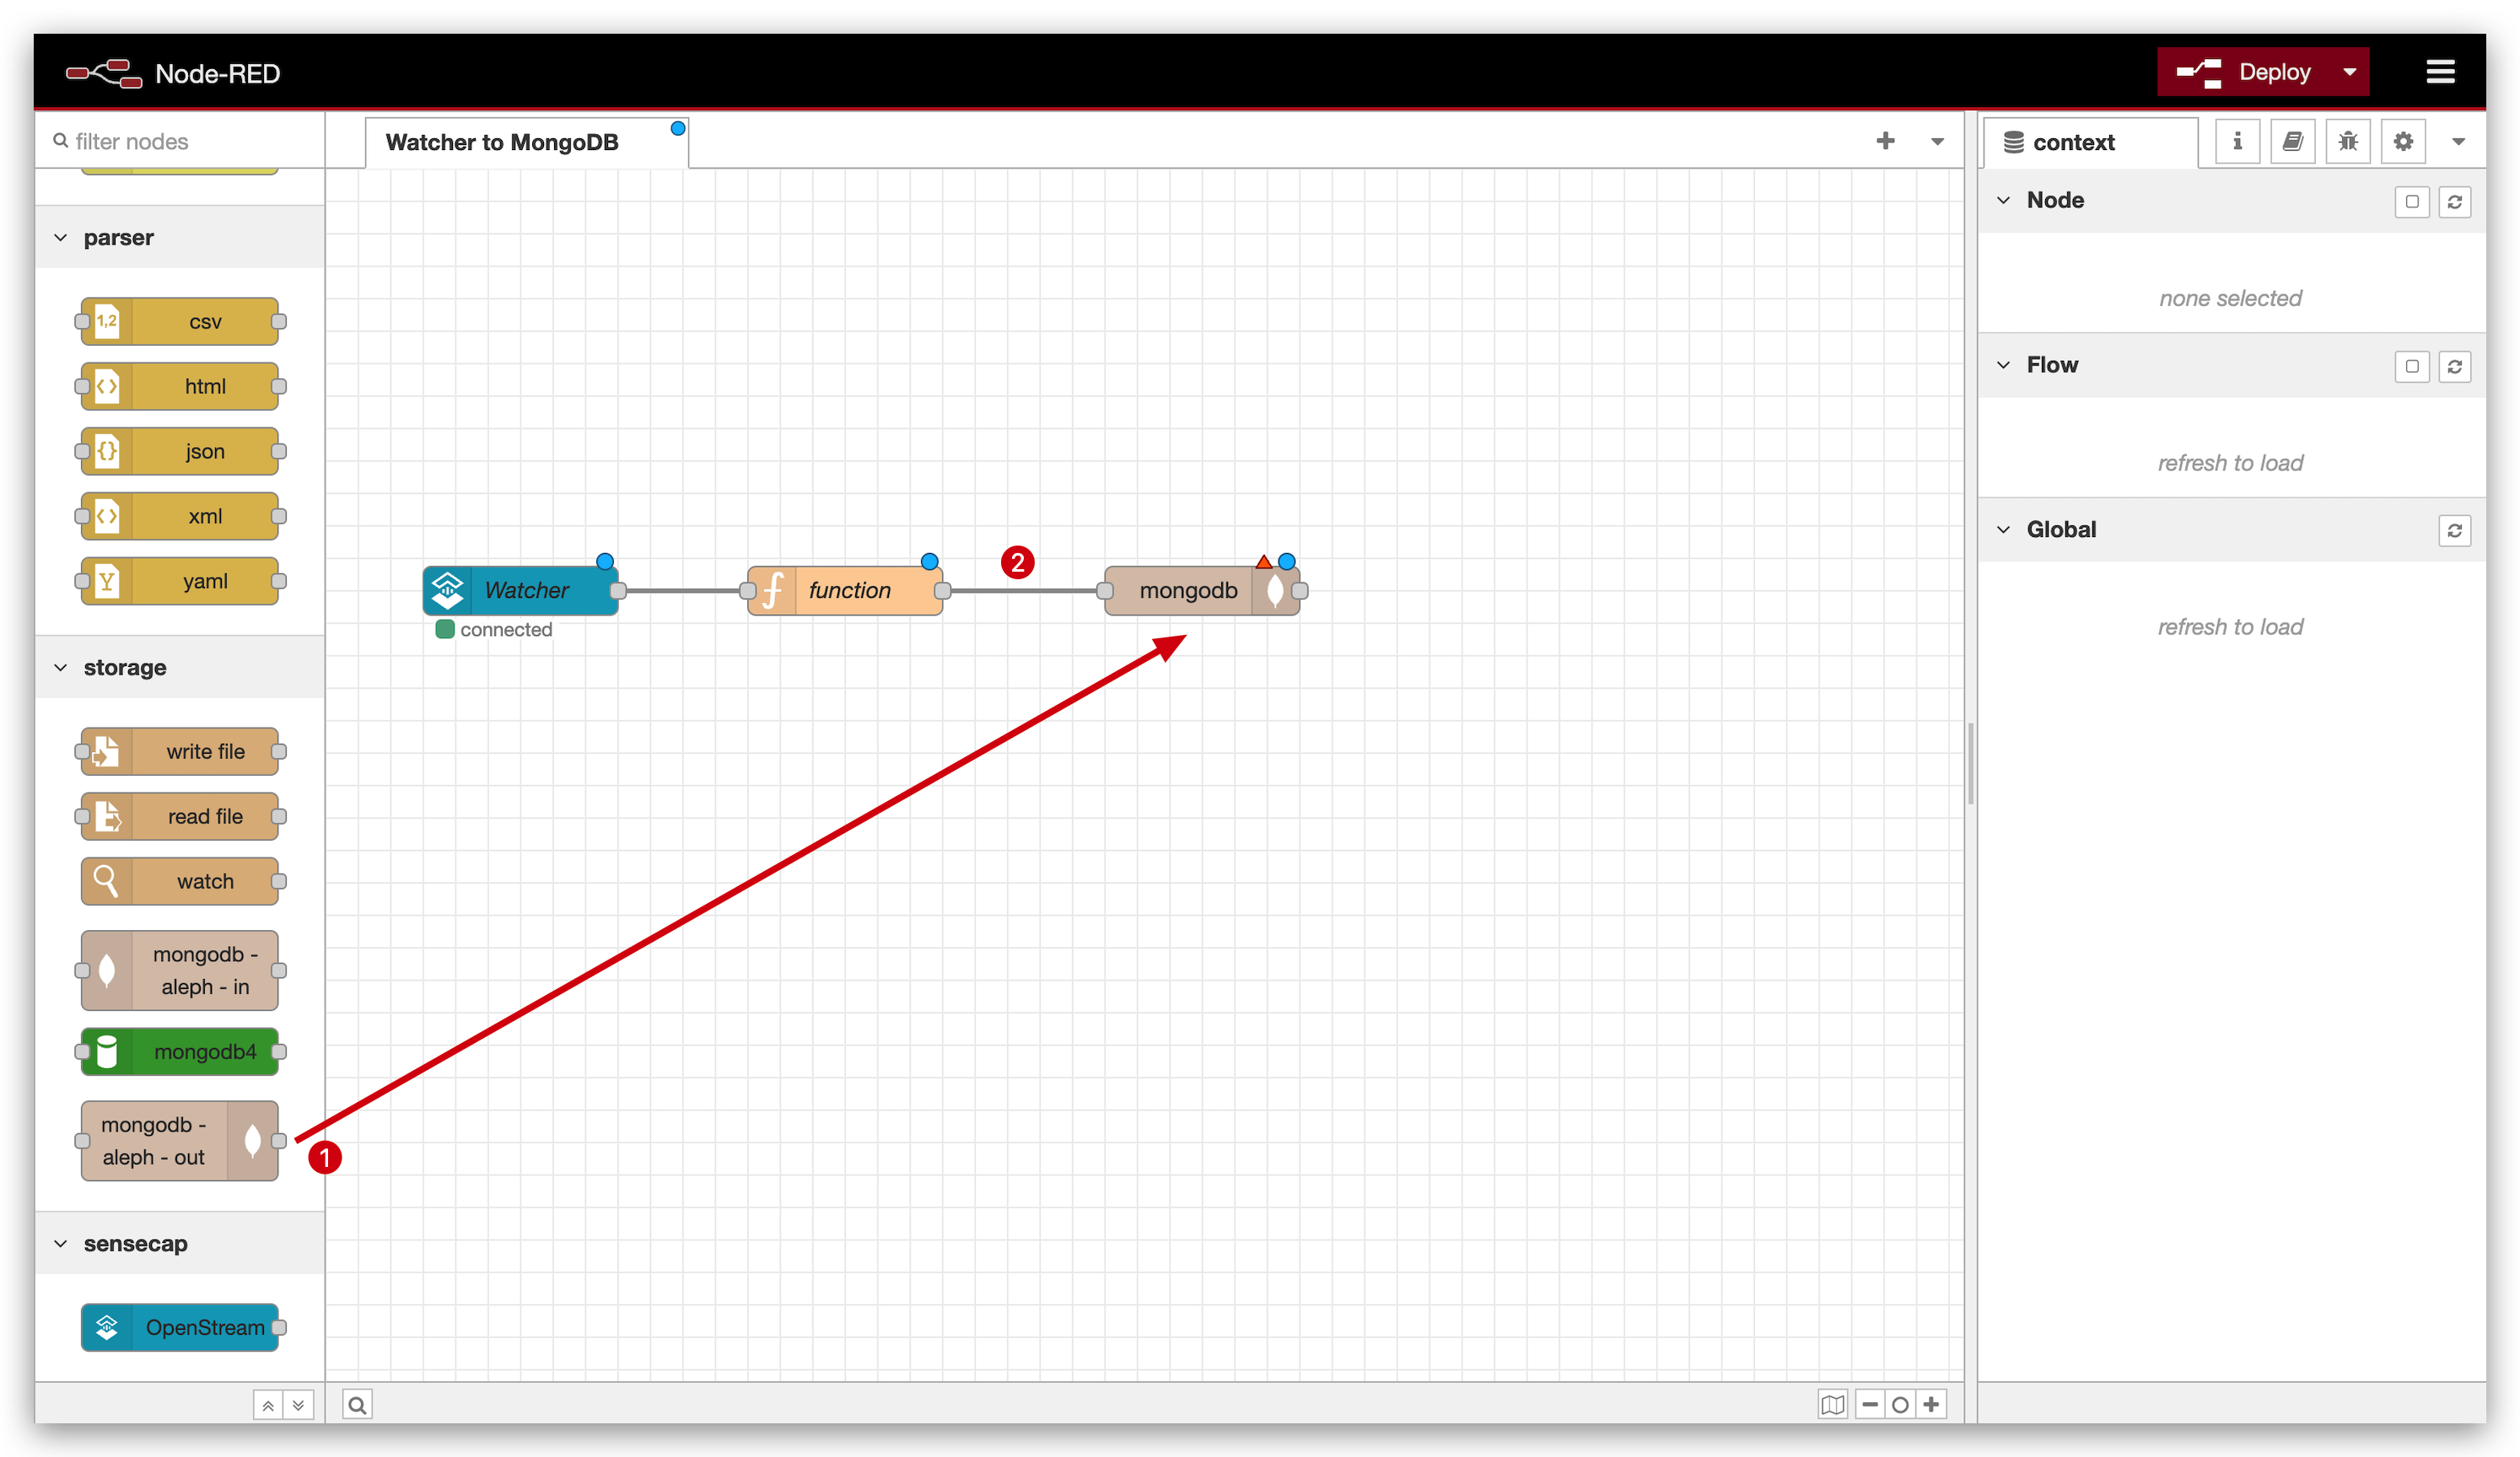
Task: Select the mongodb - aleph - out node
Action: (x=180, y=1140)
